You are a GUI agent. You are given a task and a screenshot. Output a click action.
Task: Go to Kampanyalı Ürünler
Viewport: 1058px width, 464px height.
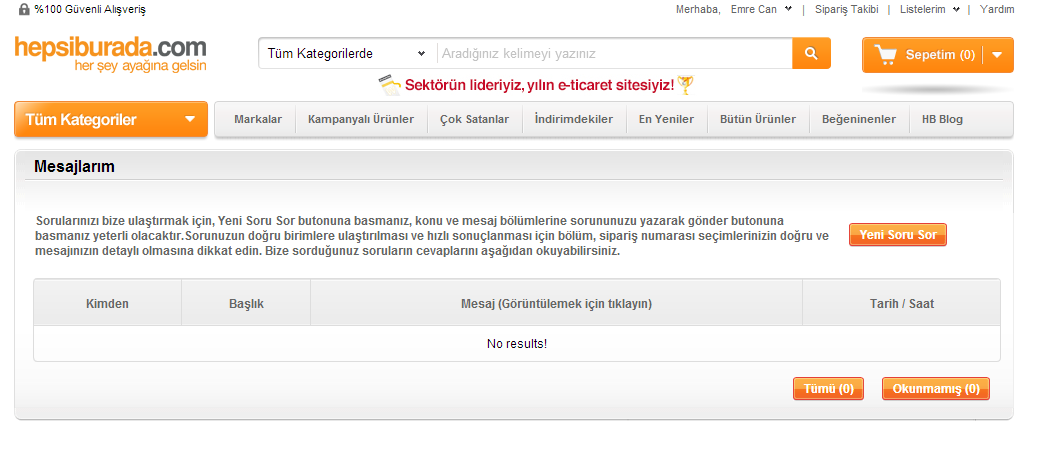[x=360, y=120]
